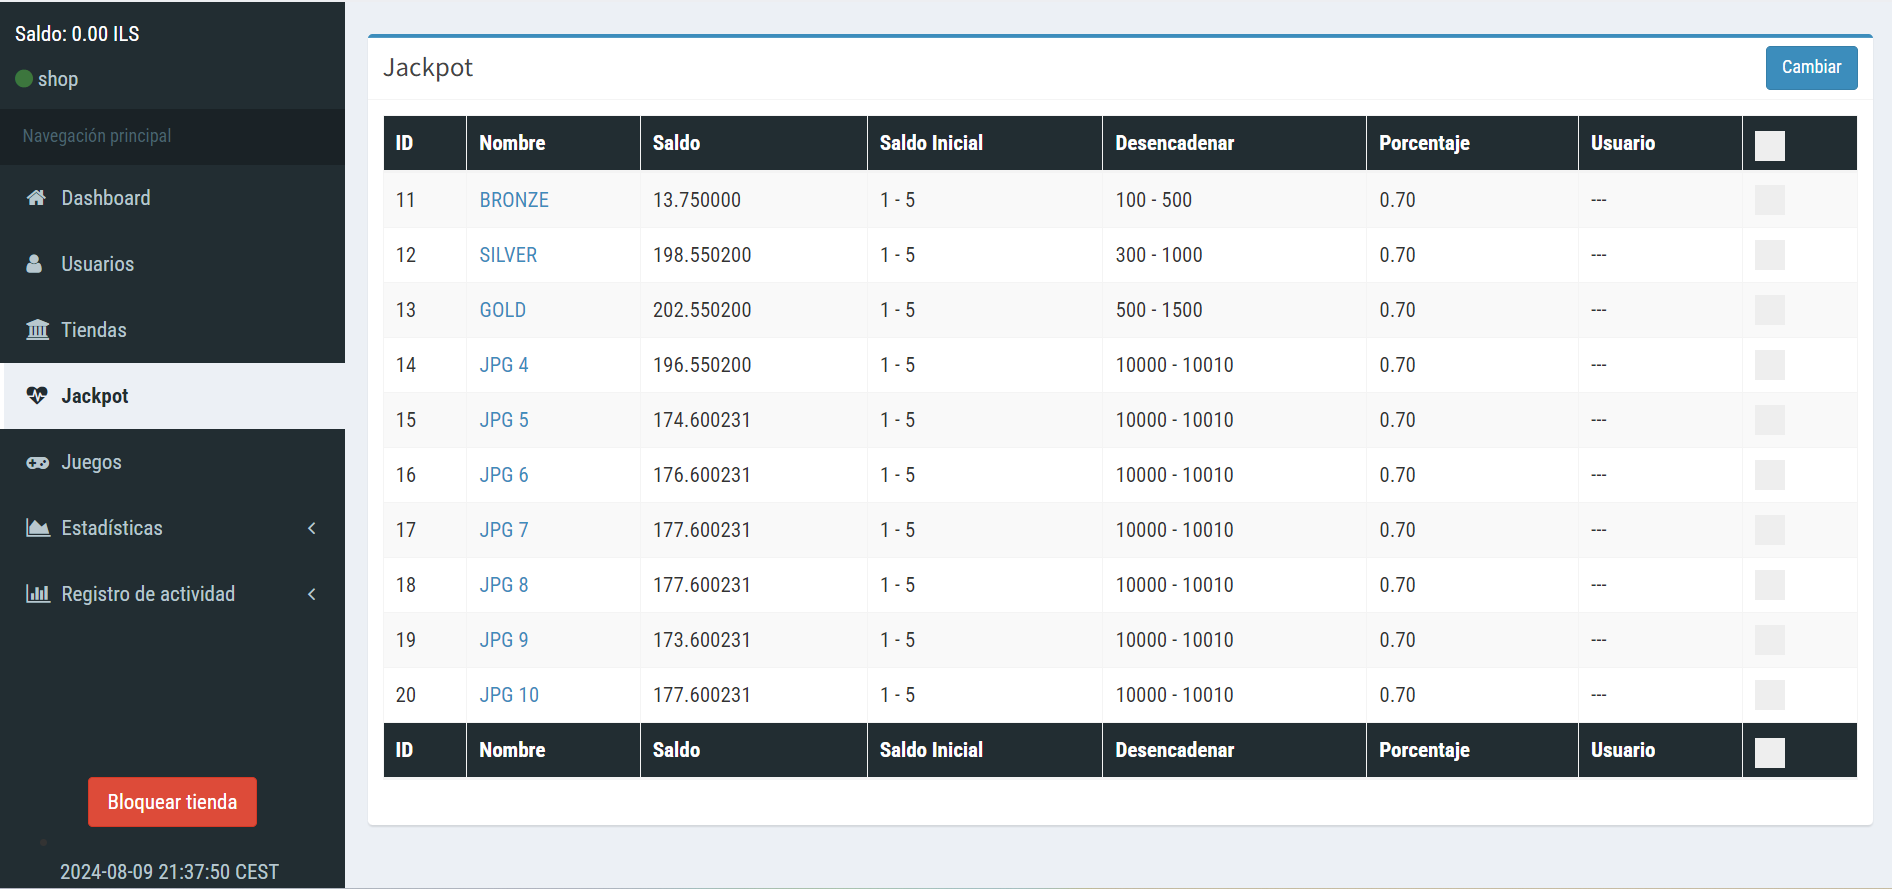
Task: Click the Jackpot heartbeat icon
Action: click(37, 396)
